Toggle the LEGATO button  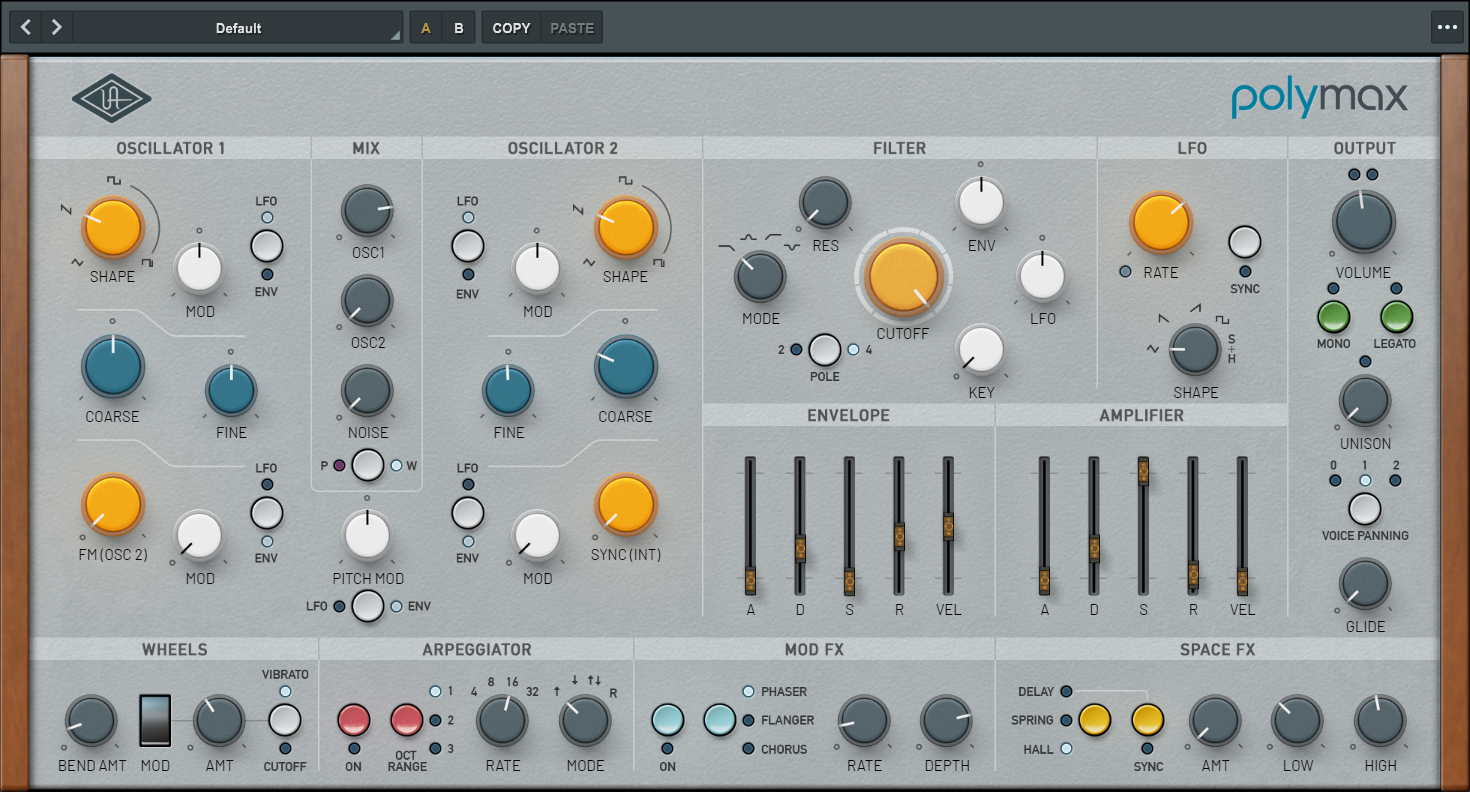[x=1396, y=317]
